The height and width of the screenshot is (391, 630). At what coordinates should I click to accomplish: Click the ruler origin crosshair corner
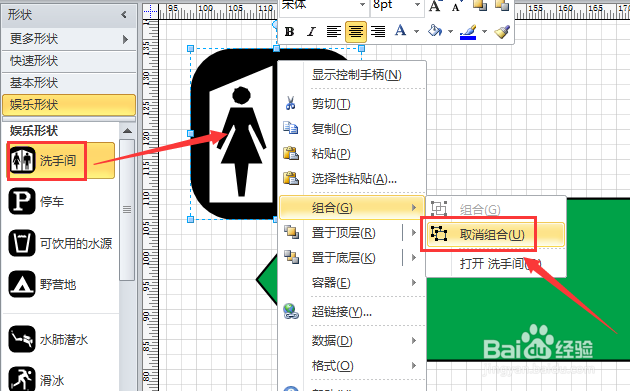(x=150, y=11)
